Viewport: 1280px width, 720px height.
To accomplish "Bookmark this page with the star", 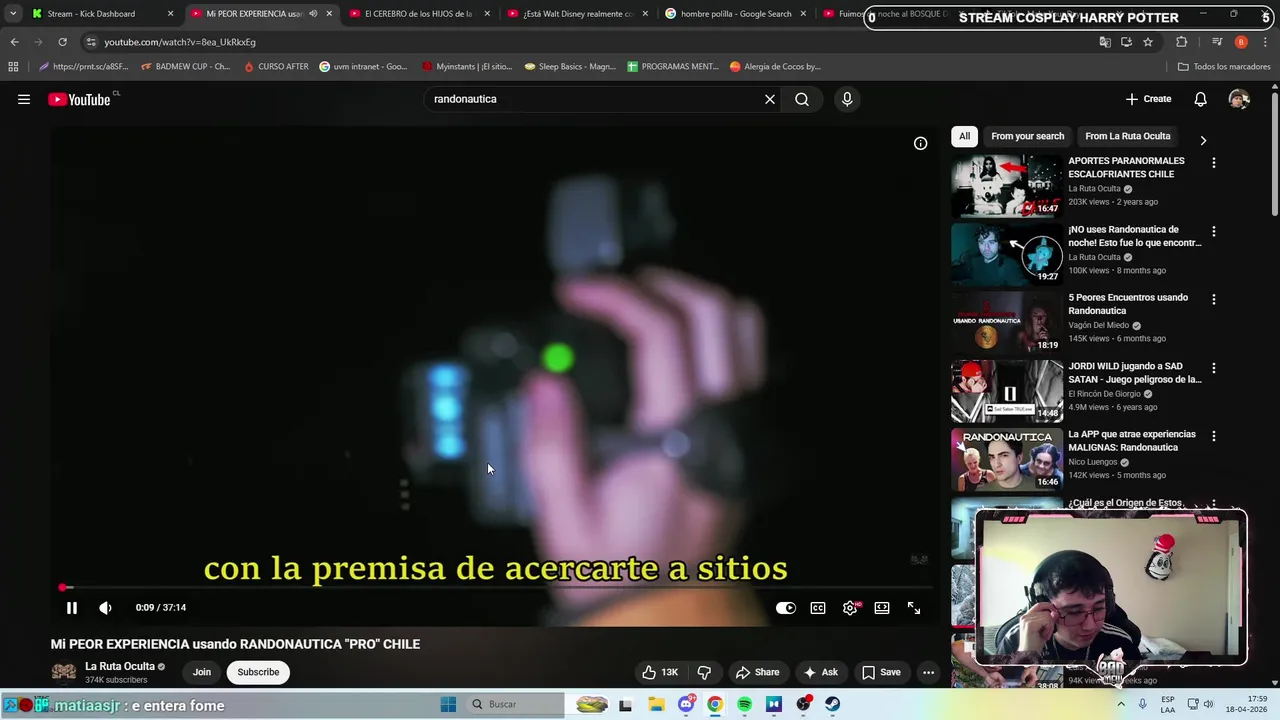I will point(1148,42).
